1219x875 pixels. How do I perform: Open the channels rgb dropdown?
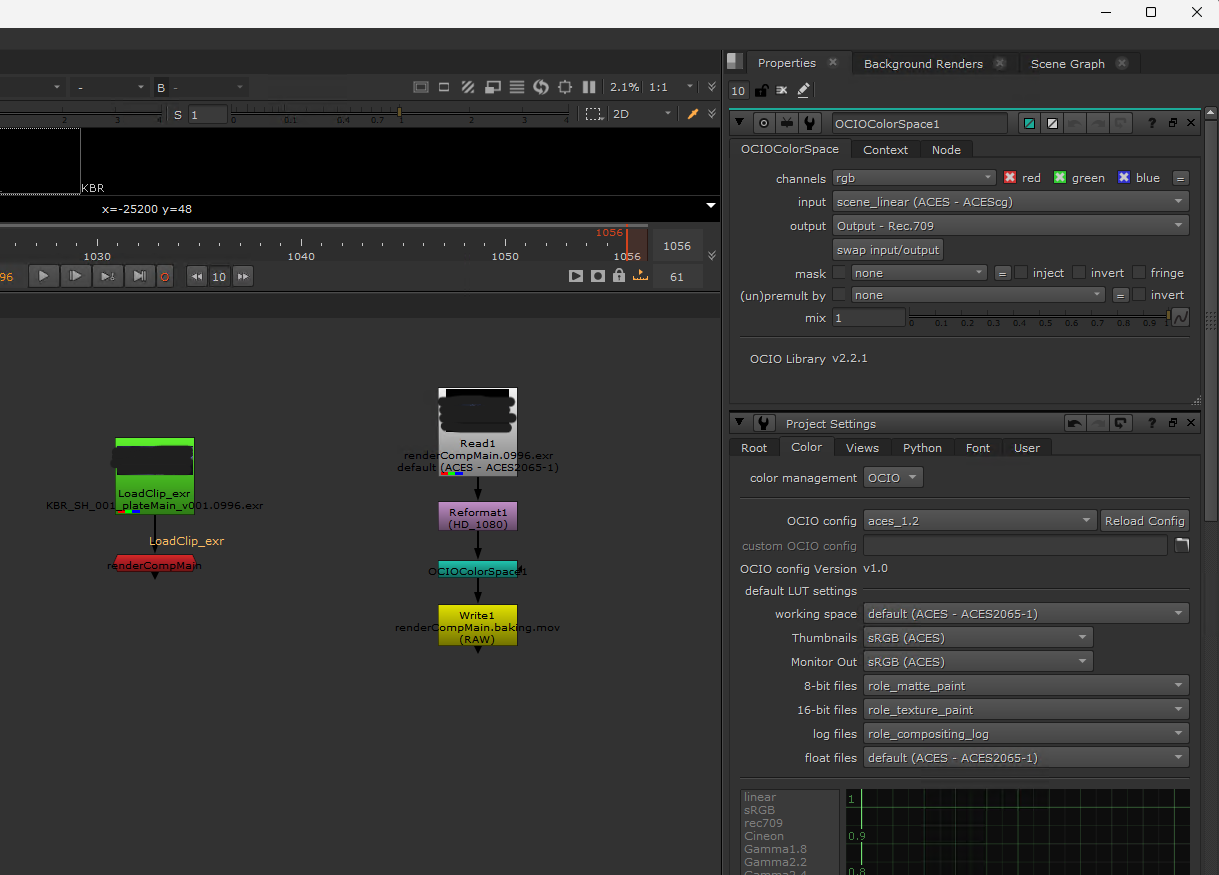[914, 178]
